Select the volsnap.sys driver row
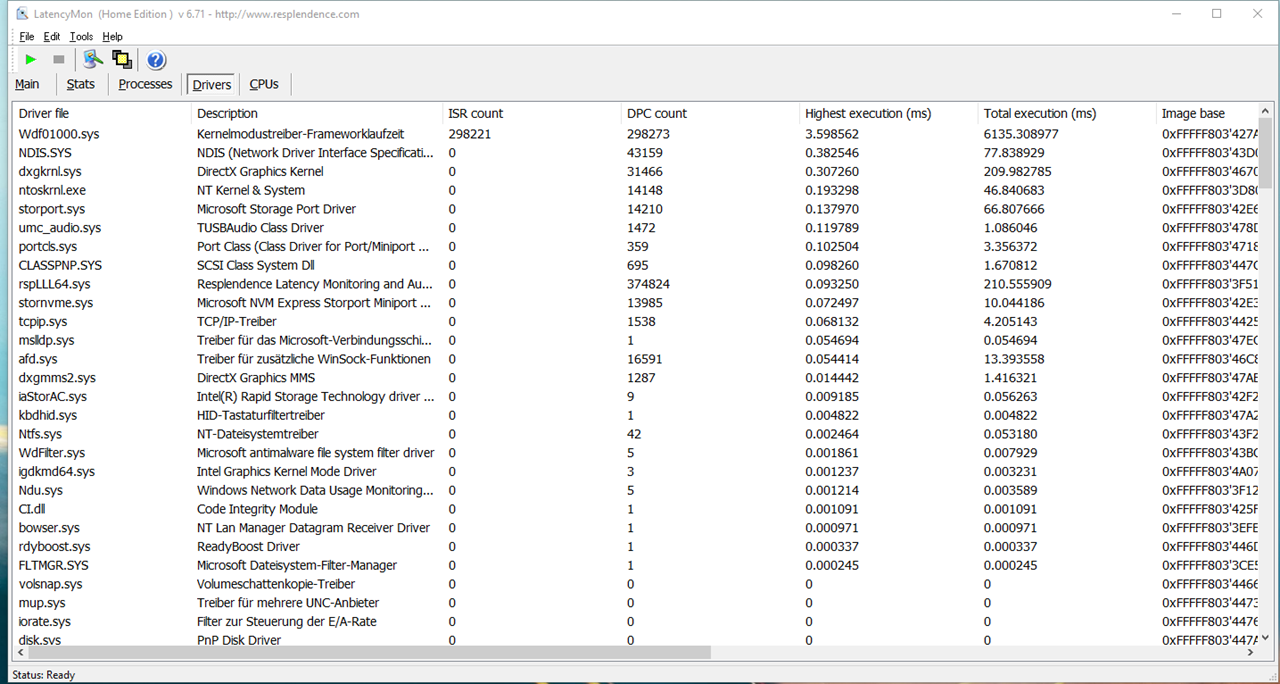Screen dimensions: 1280x684 pos(634,584)
